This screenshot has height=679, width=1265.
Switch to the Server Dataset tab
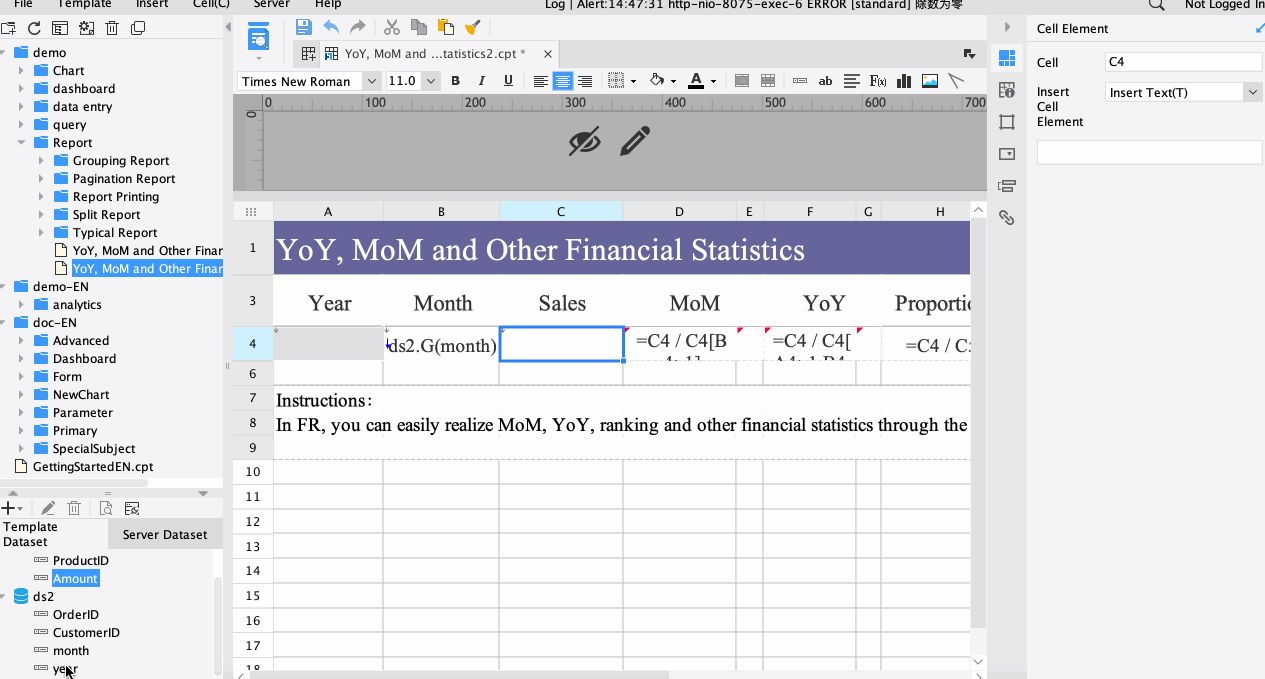tap(165, 533)
